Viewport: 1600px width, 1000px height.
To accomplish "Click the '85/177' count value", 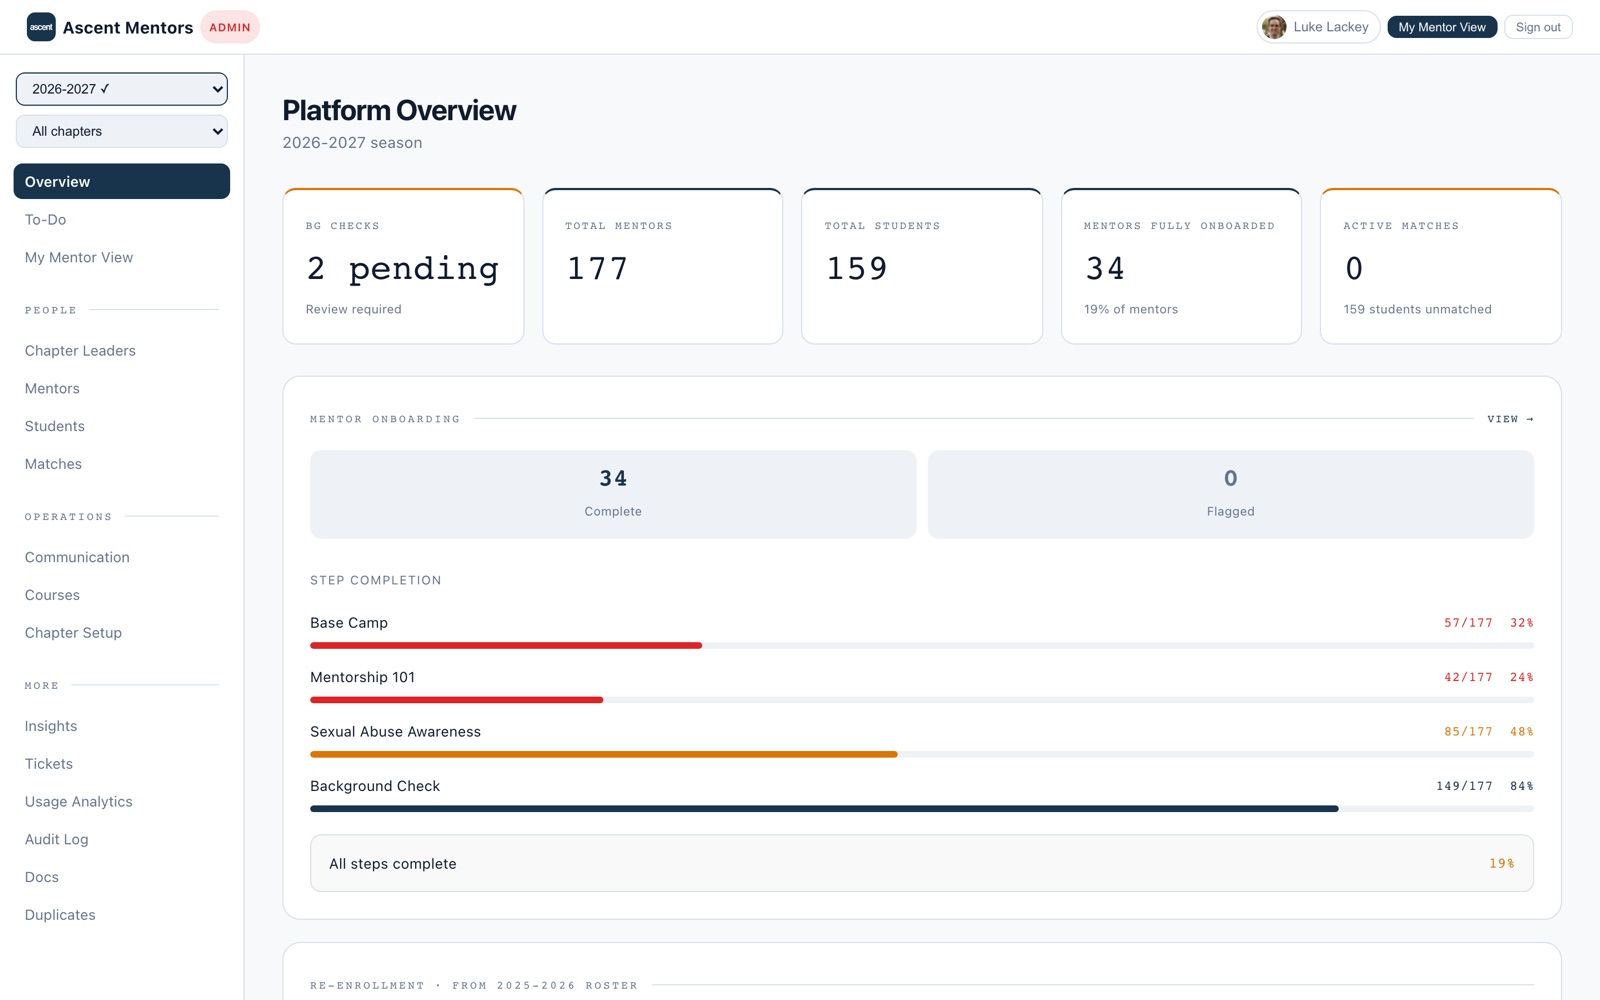I will [x=1468, y=732].
